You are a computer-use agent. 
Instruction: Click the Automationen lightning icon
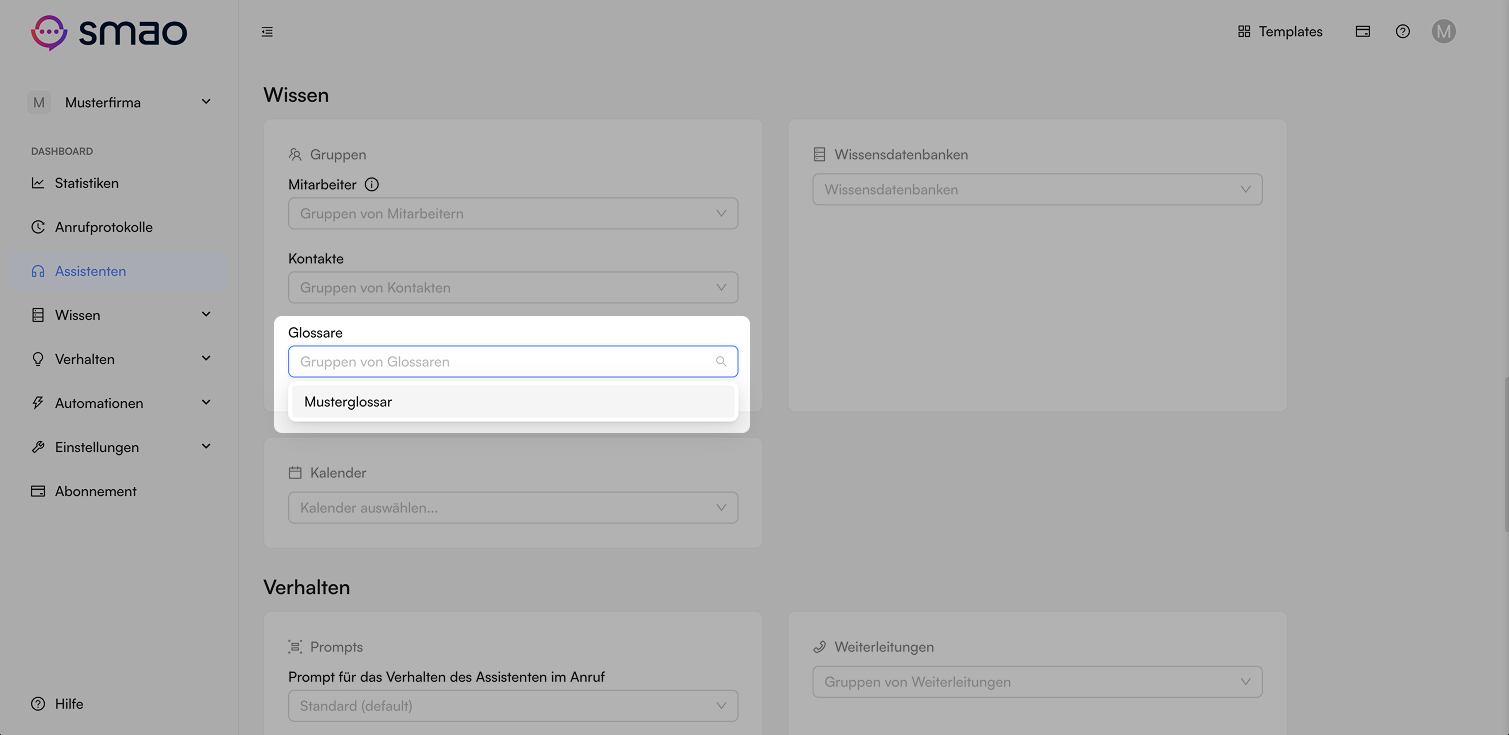tap(38, 403)
